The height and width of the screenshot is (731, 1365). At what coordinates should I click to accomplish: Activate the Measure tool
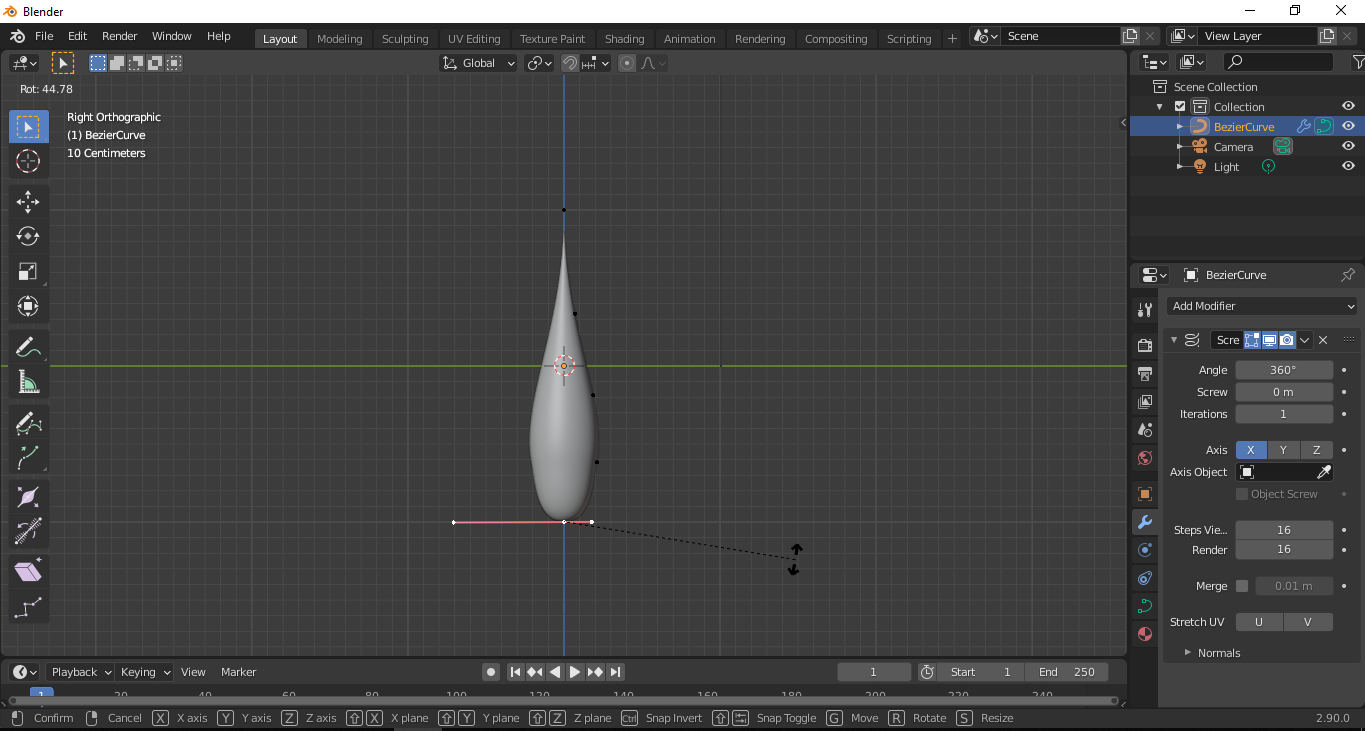point(28,381)
